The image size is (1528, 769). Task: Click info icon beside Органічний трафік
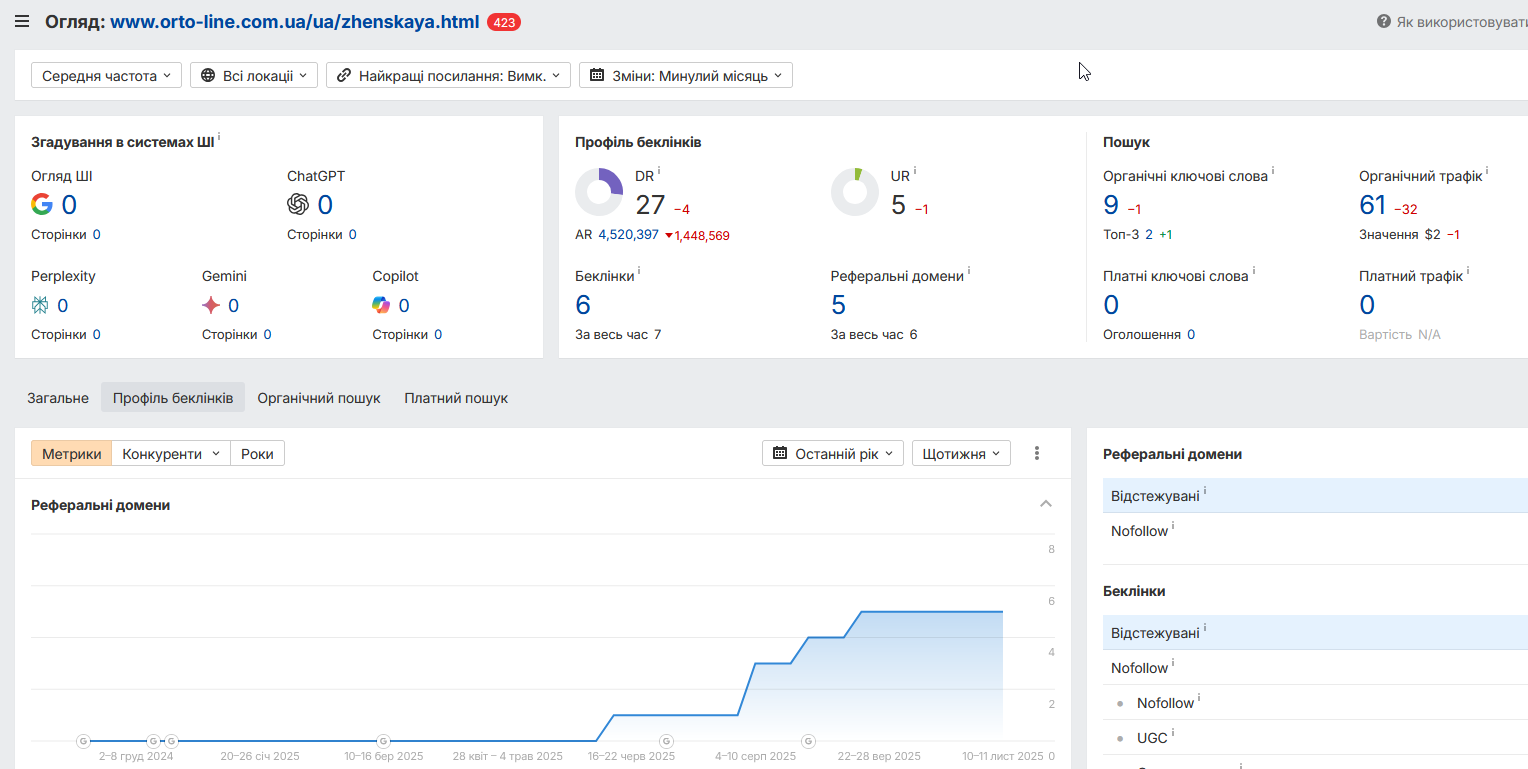click(1487, 172)
